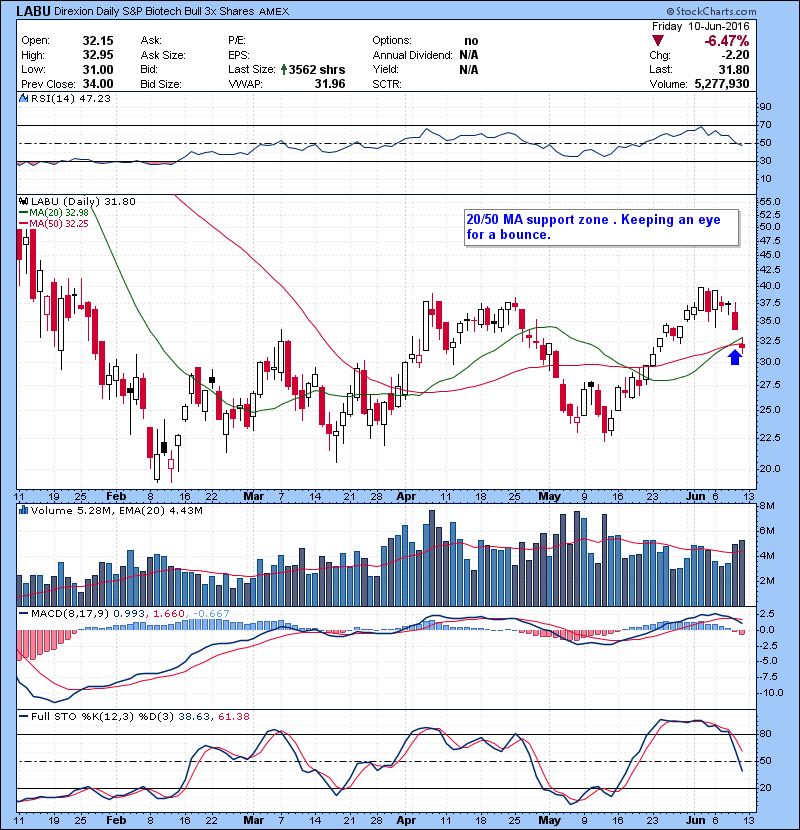Image resolution: width=800 pixels, height=830 pixels.
Task: Click the RSI(14) 47.23 label
Action: pyautogui.click(x=71, y=98)
